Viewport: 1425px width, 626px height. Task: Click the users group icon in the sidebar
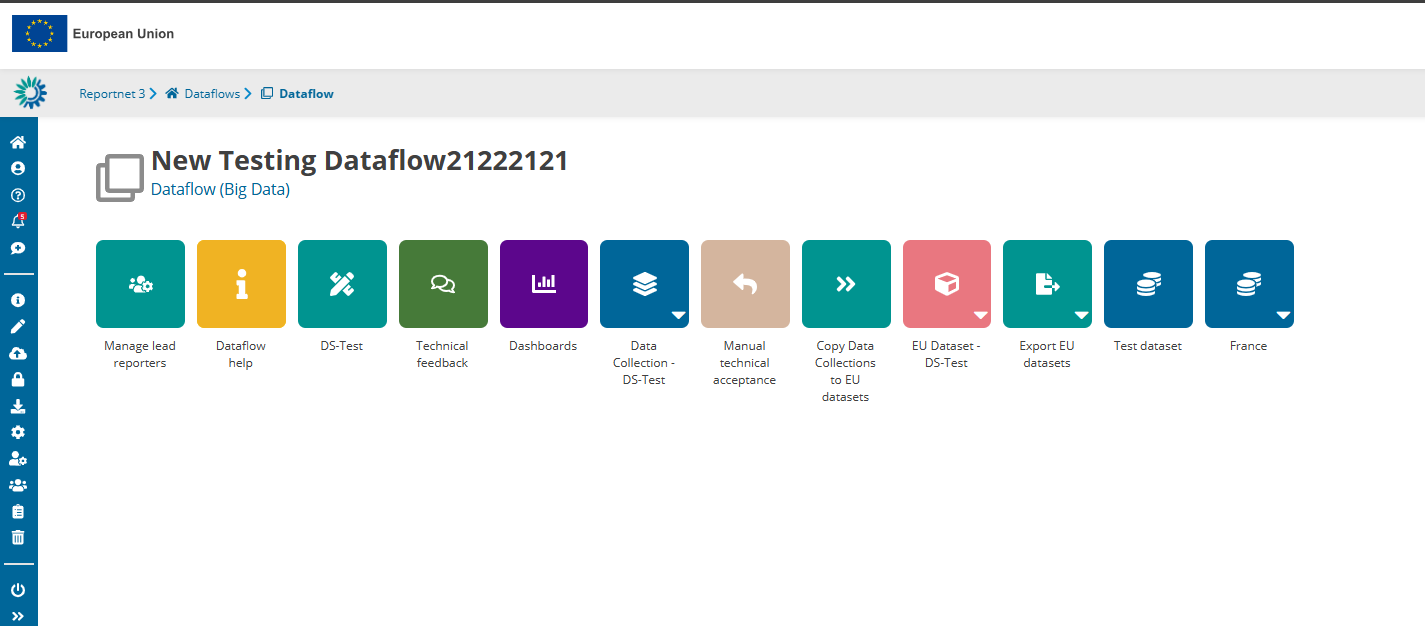(x=18, y=485)
